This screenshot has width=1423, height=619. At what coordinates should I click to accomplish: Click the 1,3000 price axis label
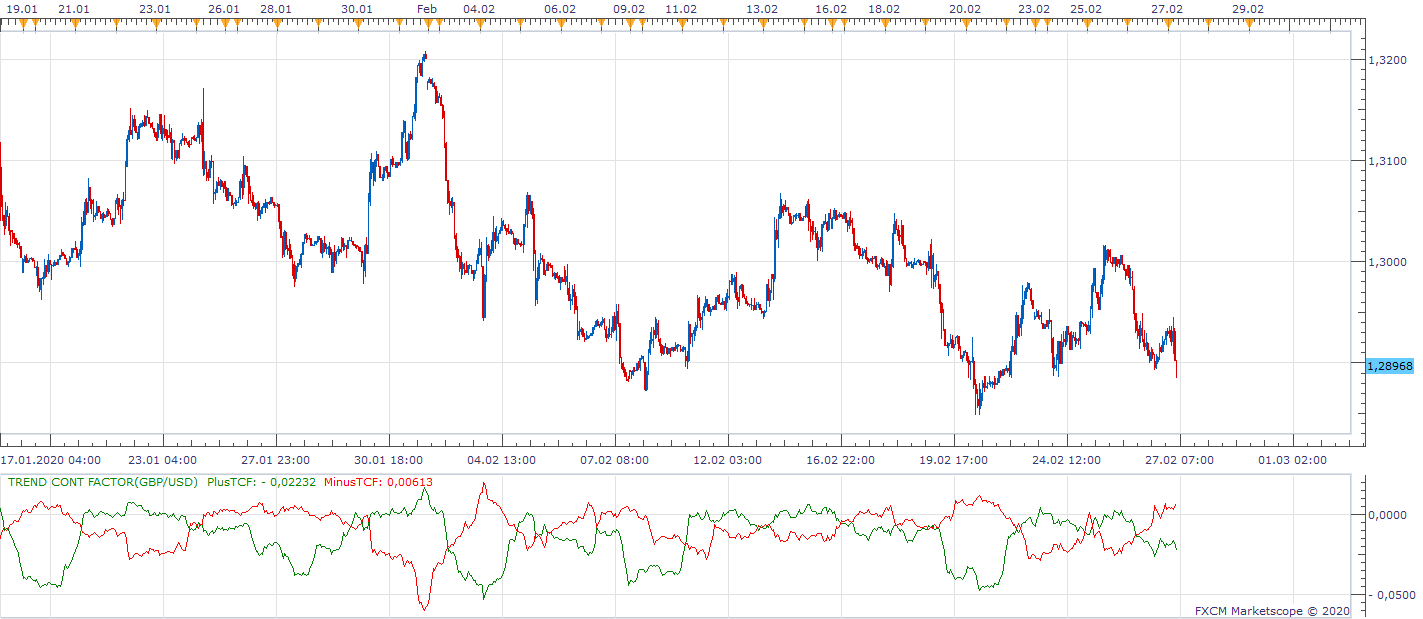pyautogui.click(x=1387, y=262)
